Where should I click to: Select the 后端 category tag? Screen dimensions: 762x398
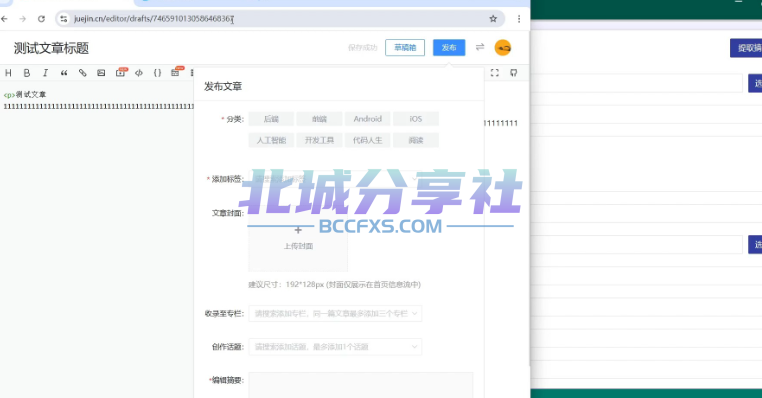tap(271, 119)
